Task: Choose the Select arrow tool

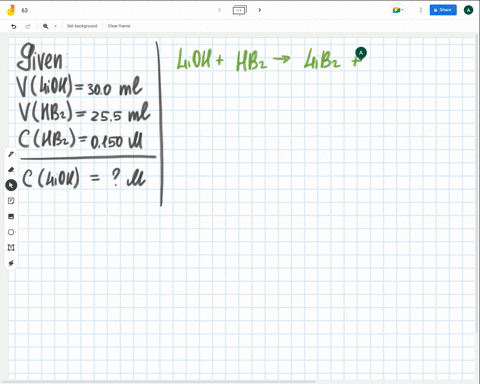Action: 11,185
